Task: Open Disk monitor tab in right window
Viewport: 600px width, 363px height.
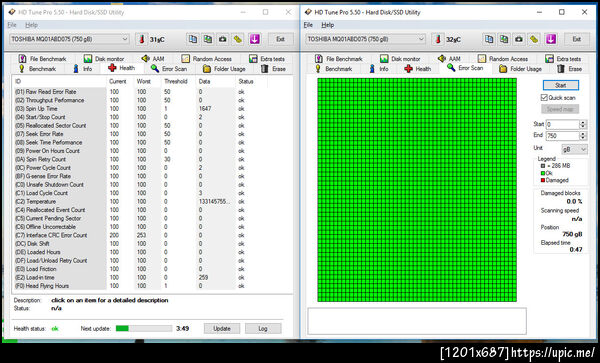Action: pos(400,59)
